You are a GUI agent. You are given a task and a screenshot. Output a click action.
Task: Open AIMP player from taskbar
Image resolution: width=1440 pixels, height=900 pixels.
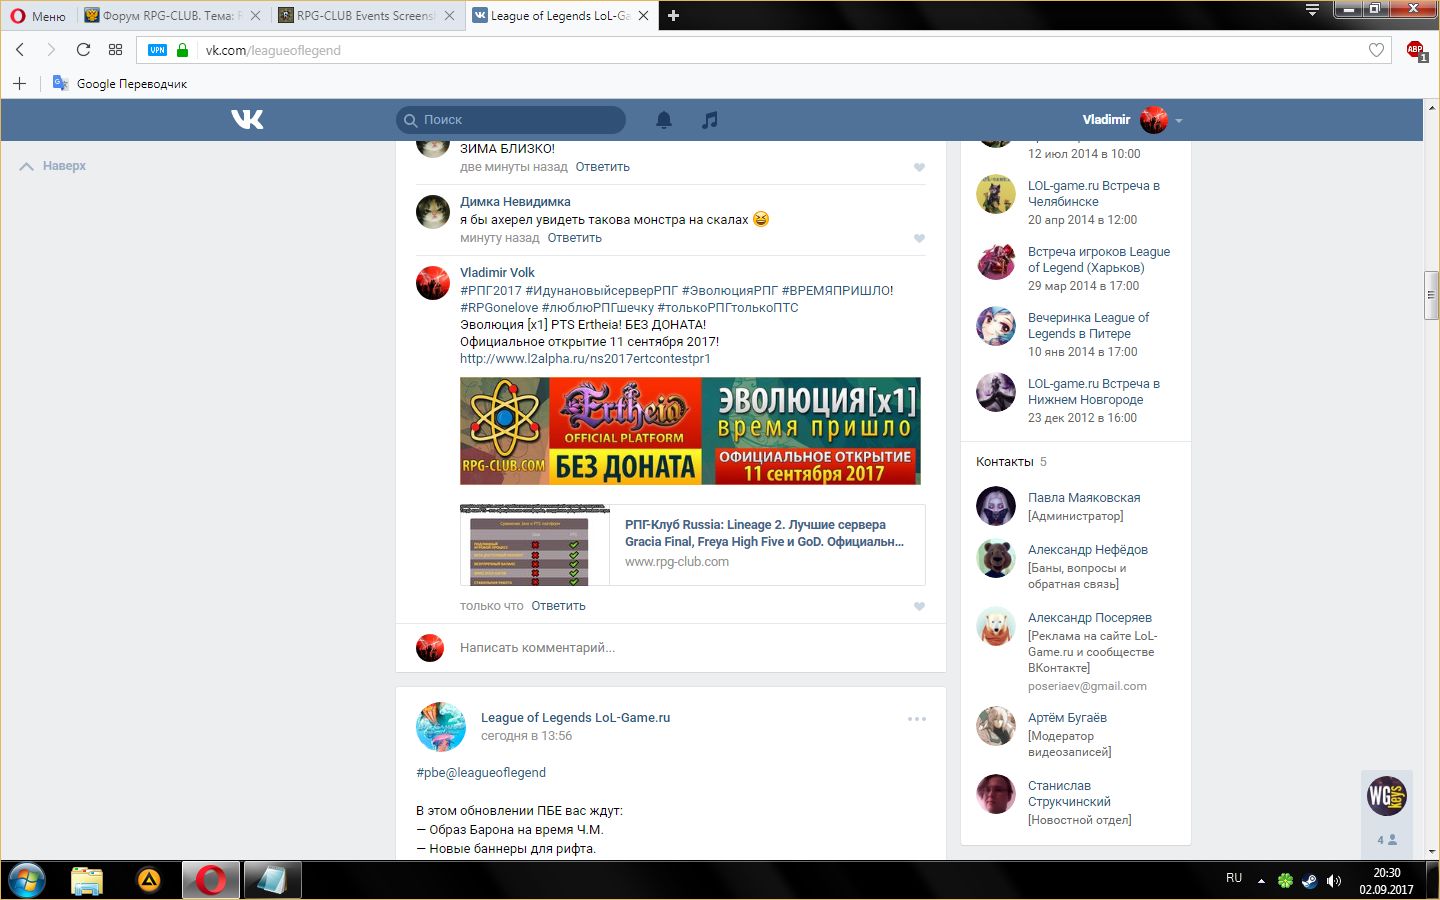pyautogui.click(x=148, y=881)
